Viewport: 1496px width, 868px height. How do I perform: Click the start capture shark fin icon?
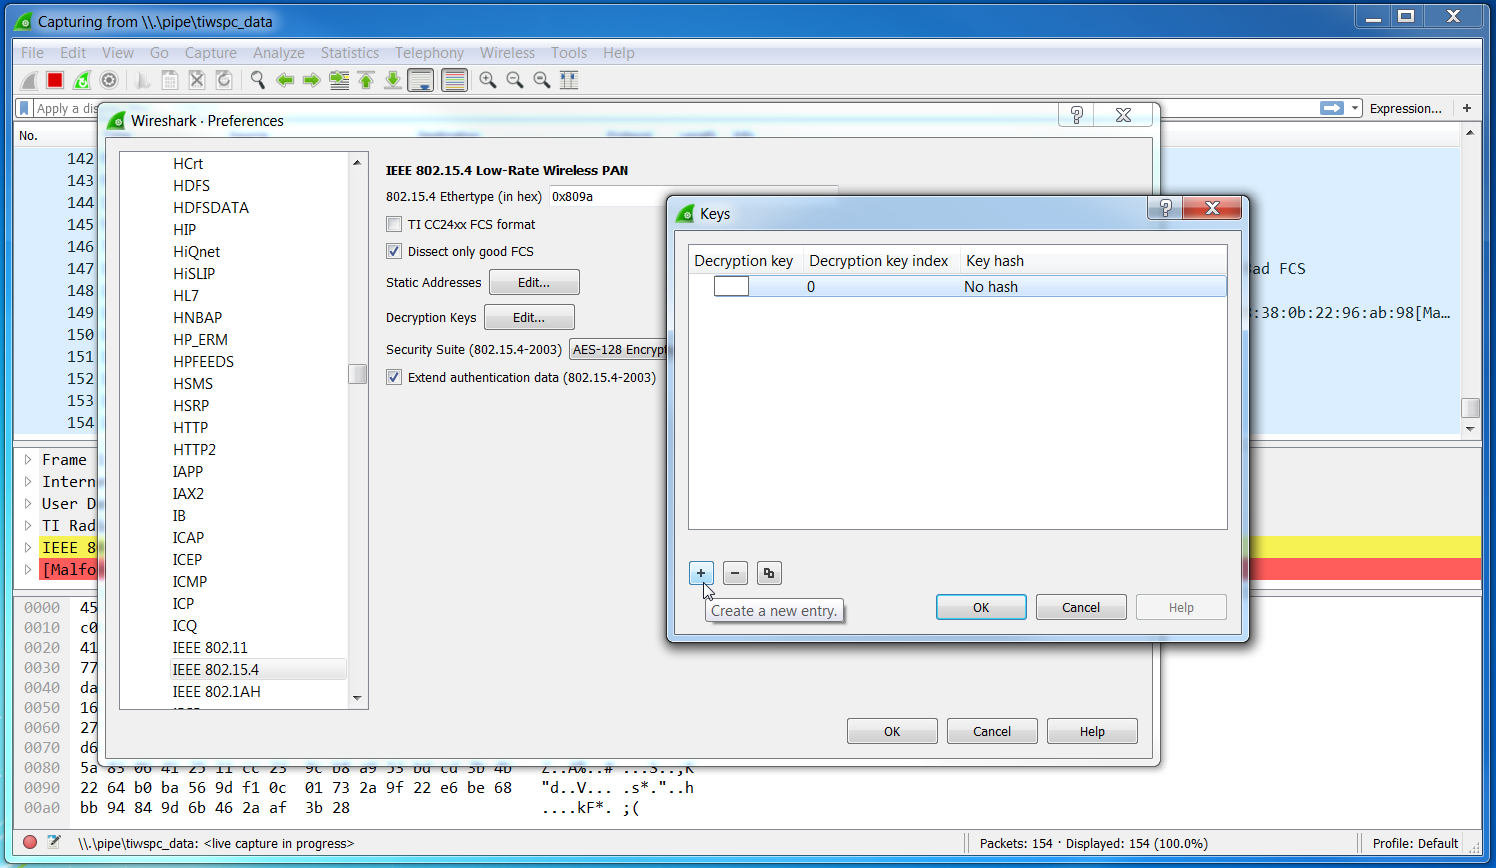[29, 80]
